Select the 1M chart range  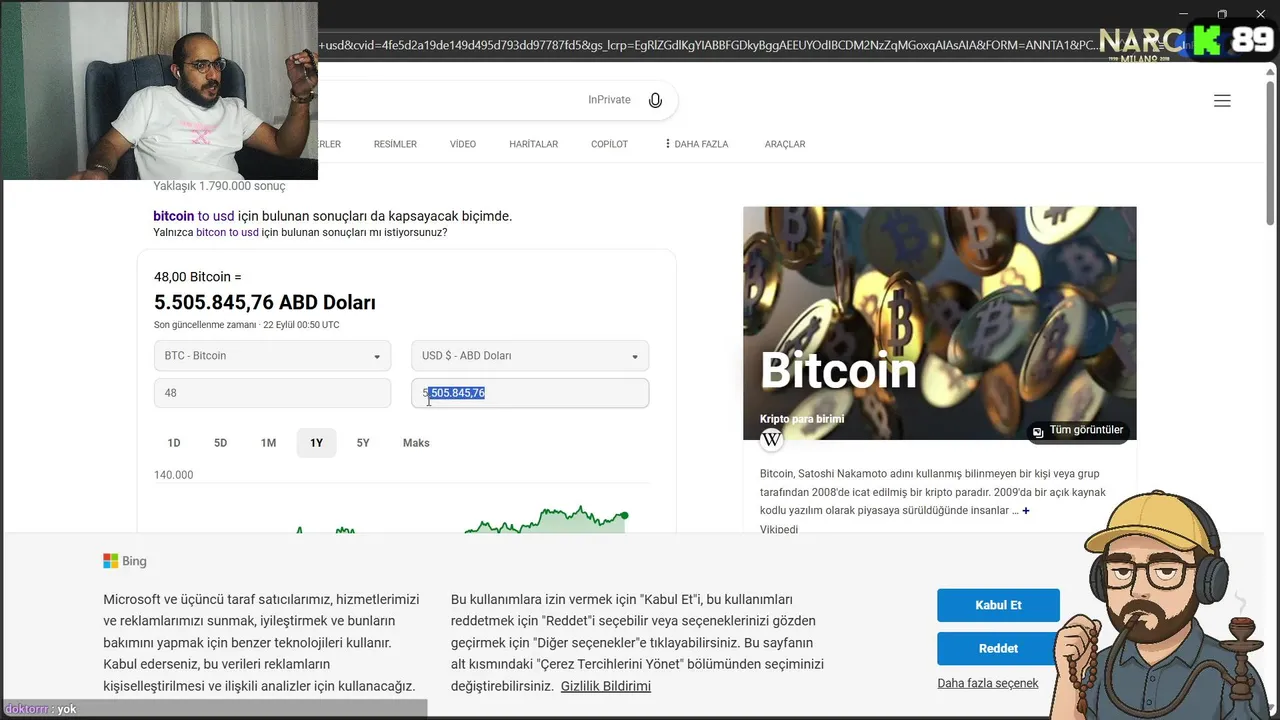(268, 443)
